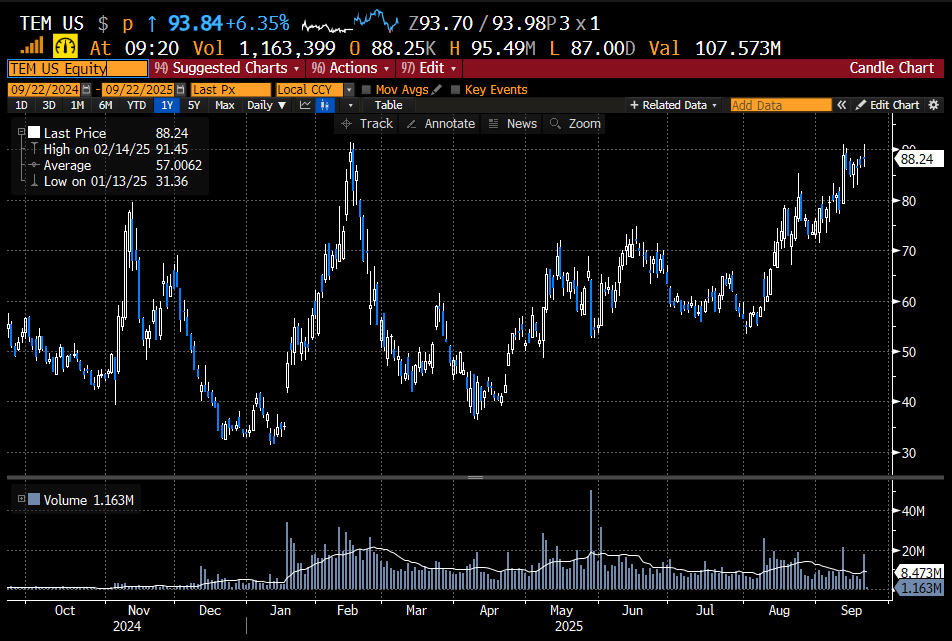Screen dimensions: 952x641
Task: Collapse the Last Price legend box toggle
Action: coord(21,132)
